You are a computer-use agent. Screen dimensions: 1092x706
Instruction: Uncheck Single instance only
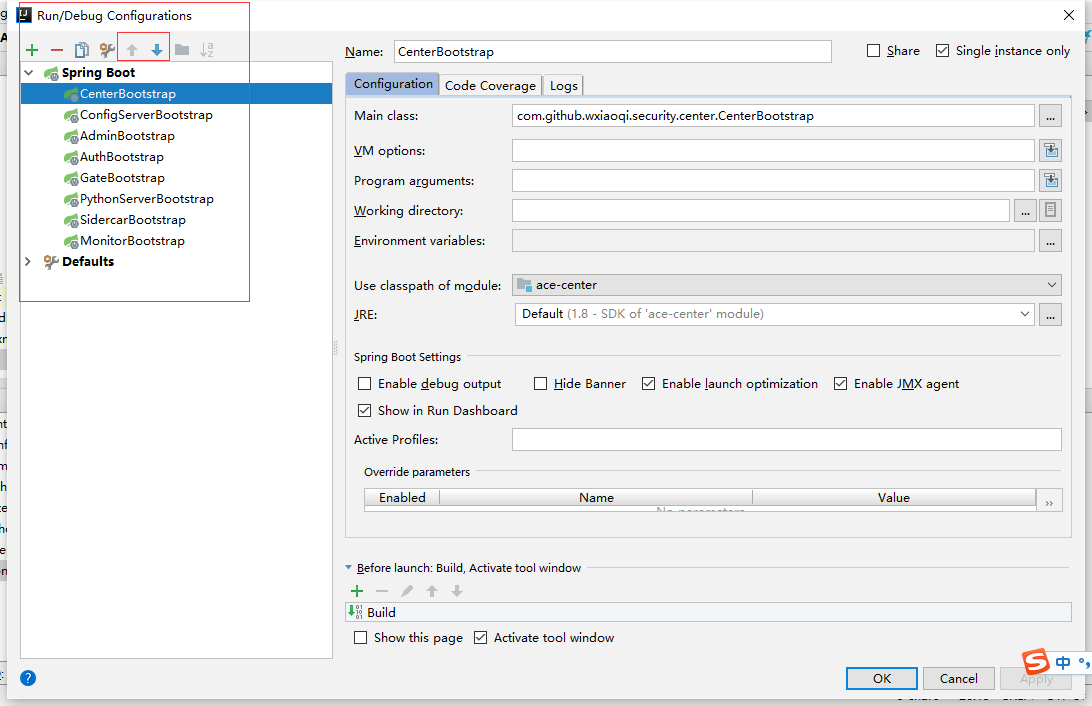(x=942, y=51)
